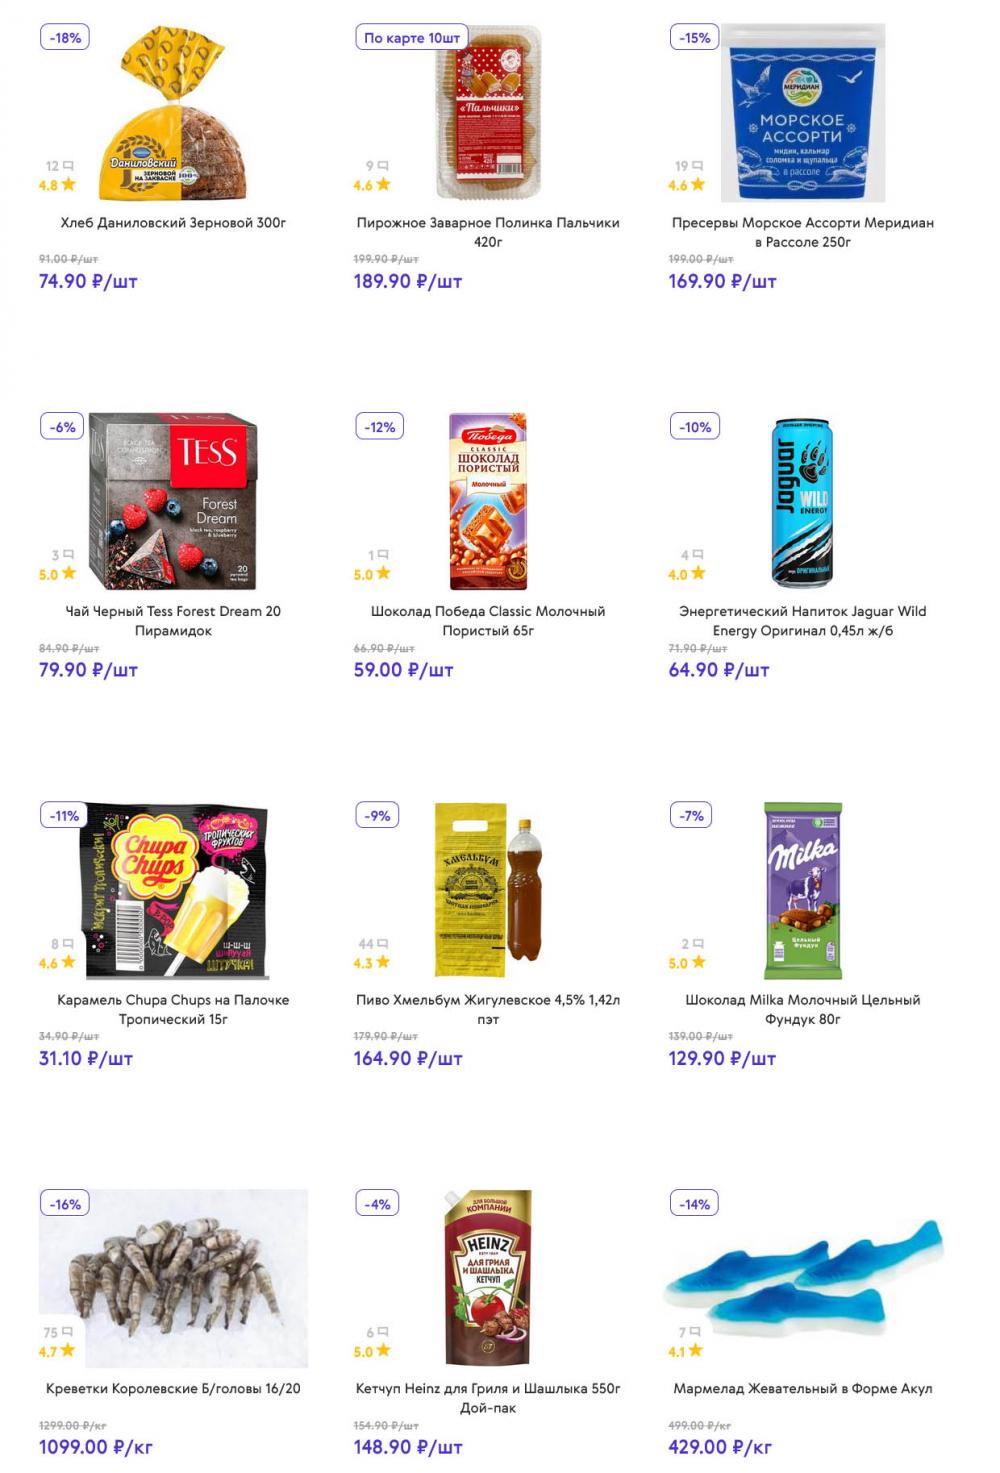
Task: Click the rating star for Пресервы Морское Ассорти
Action: pyautogui.click(x=698, y=185)
